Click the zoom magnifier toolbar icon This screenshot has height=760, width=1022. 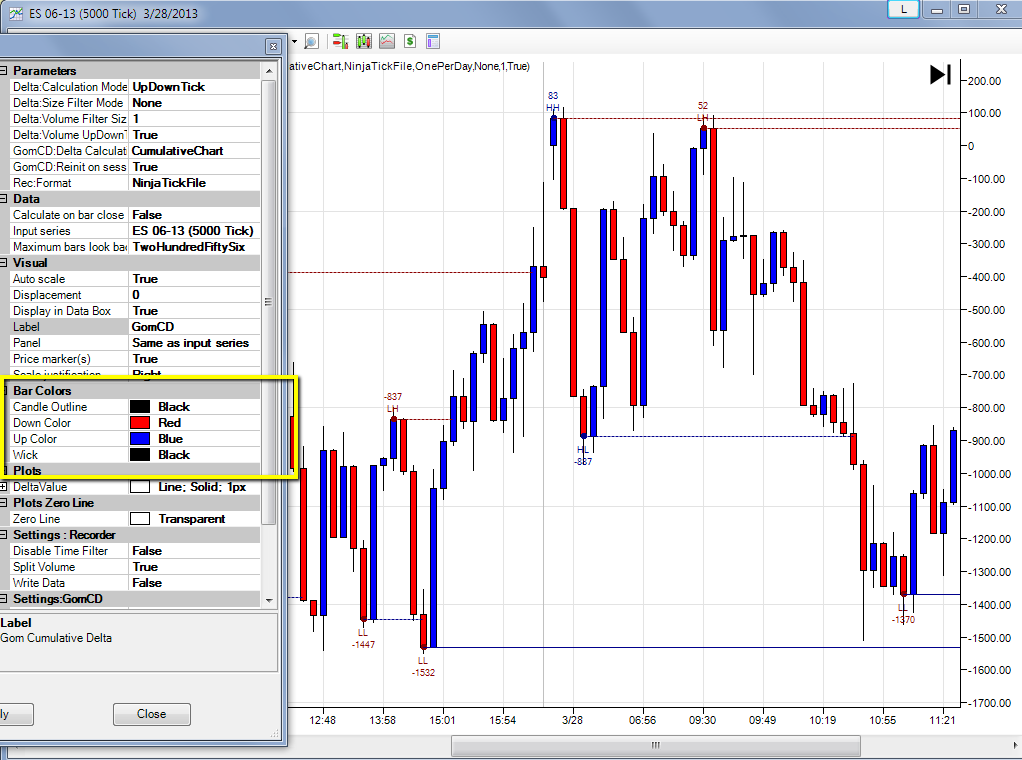[312, 42]
